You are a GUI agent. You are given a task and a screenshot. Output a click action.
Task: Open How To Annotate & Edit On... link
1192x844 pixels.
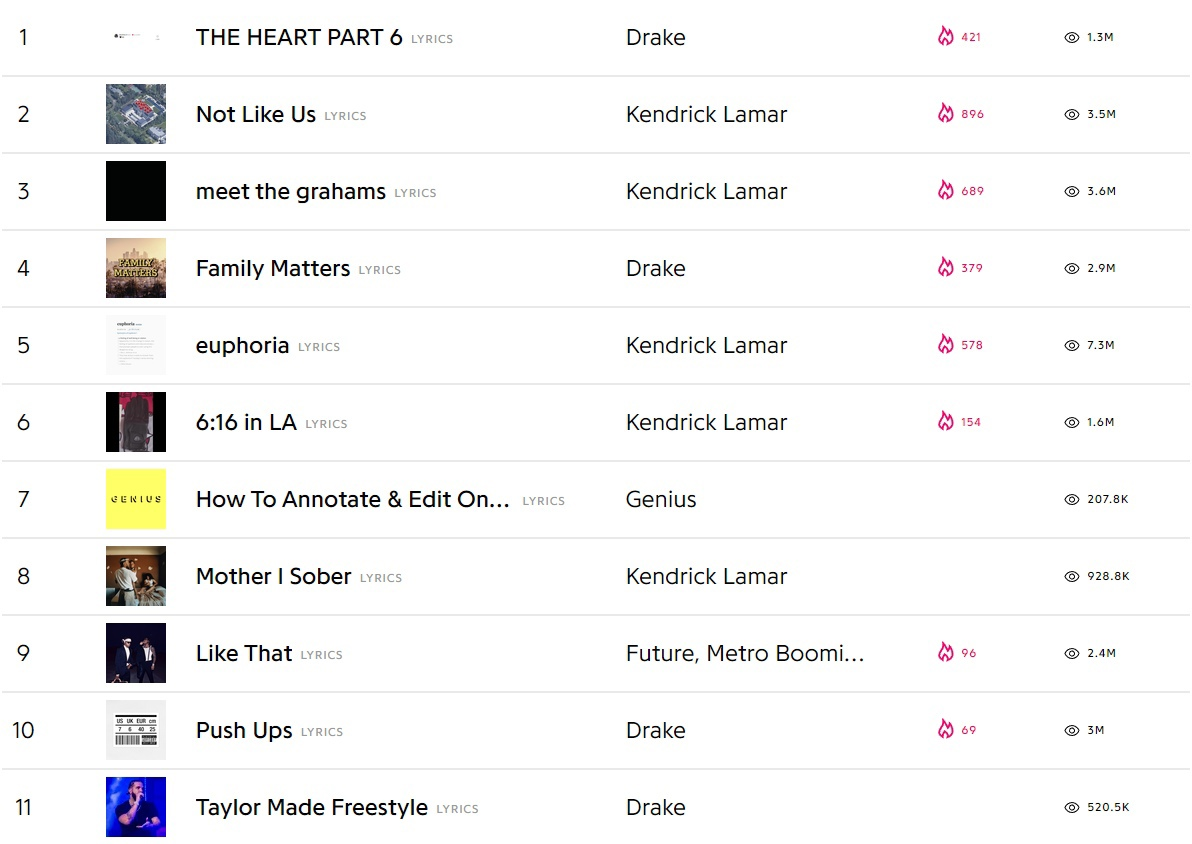pyautogui.click(x=353, y=500)
